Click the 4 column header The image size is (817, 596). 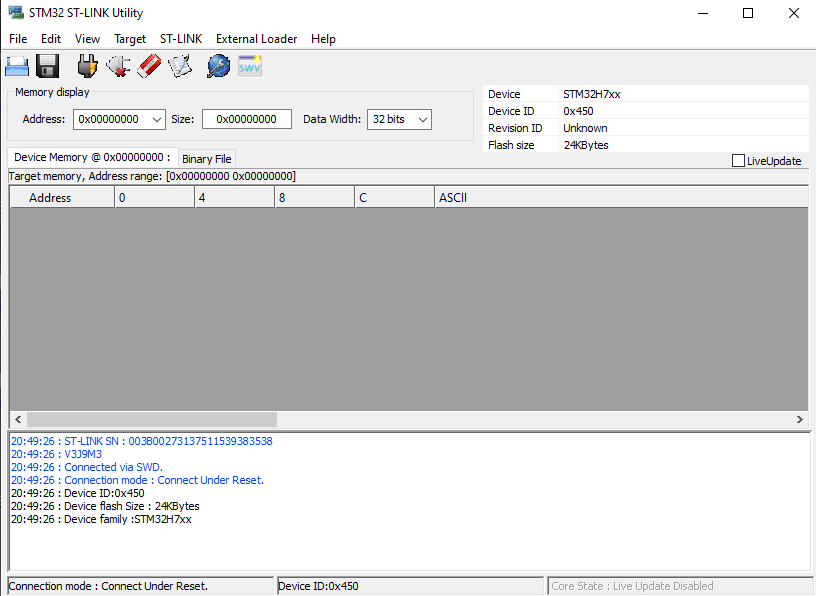(234, 198)
